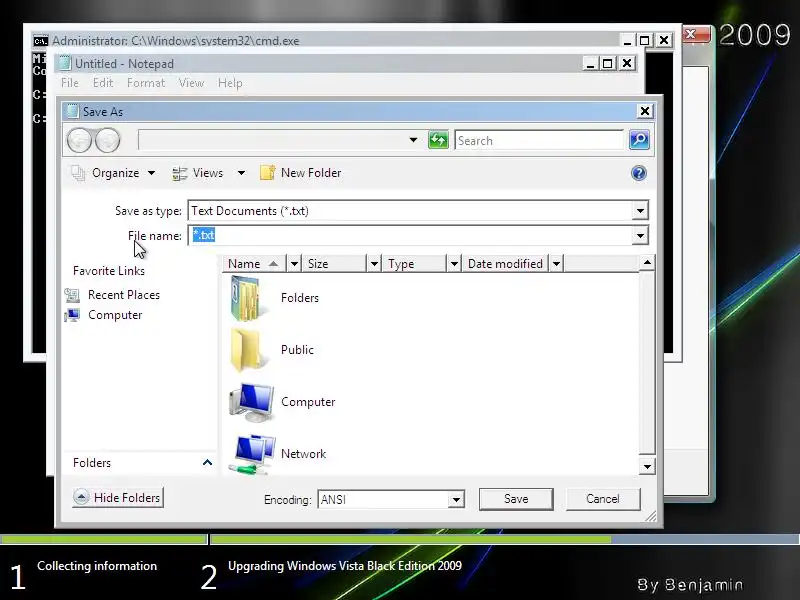This screenshot has height=600, width=800.
Task: Click the Save As resize grip corner
Action: tap(651, 516)
